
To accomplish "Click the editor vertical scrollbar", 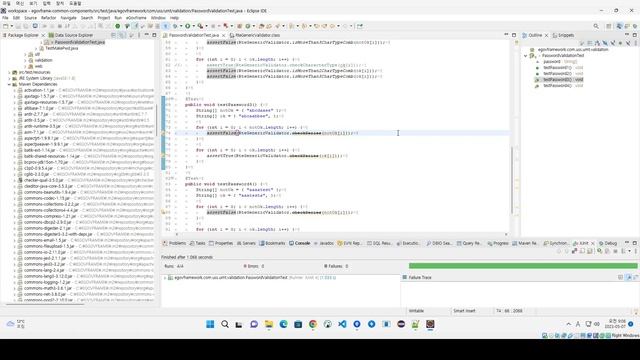I will (512, 180).
